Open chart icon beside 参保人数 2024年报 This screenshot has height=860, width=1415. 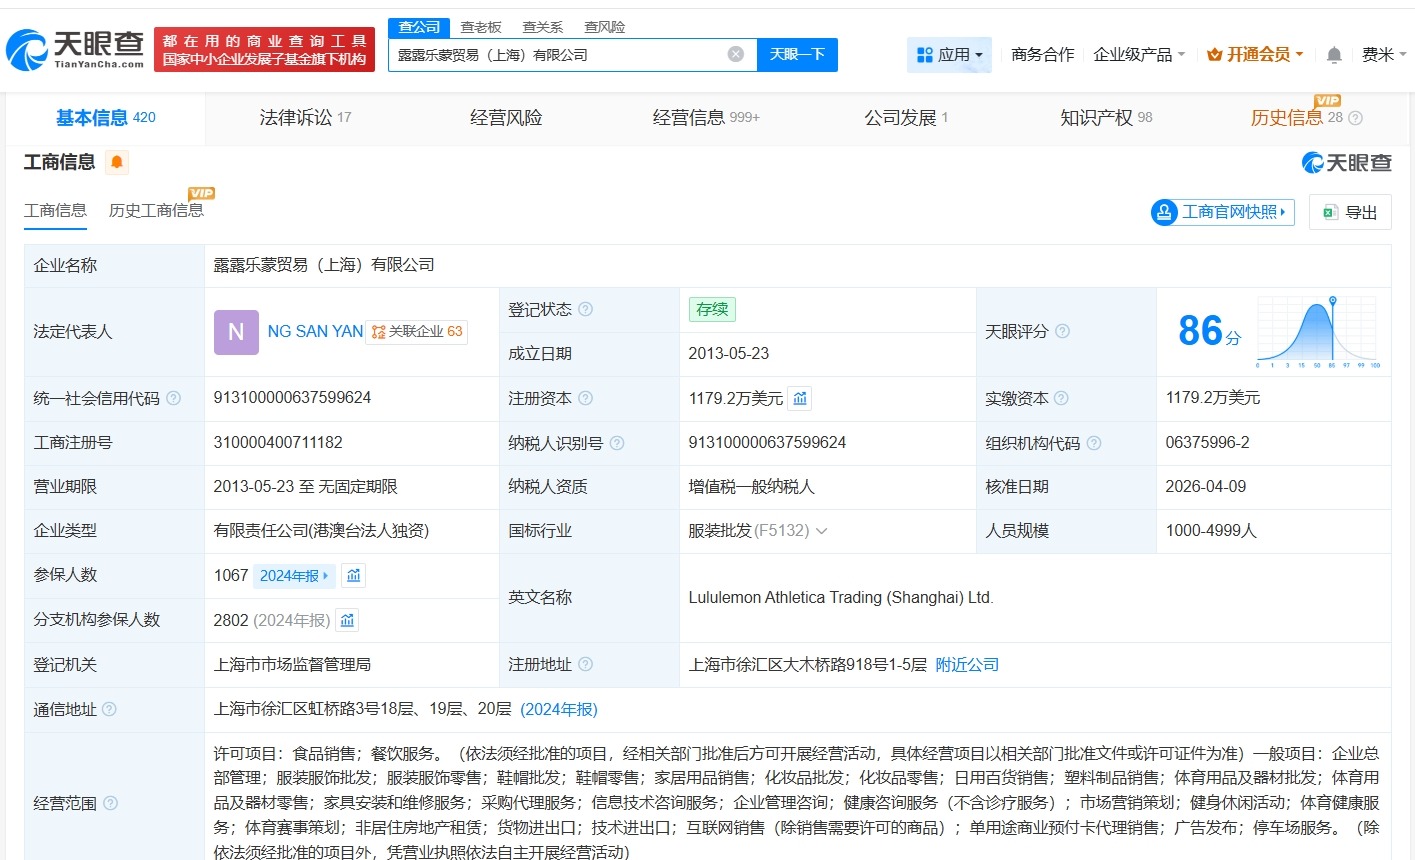(x=353, y=575)
